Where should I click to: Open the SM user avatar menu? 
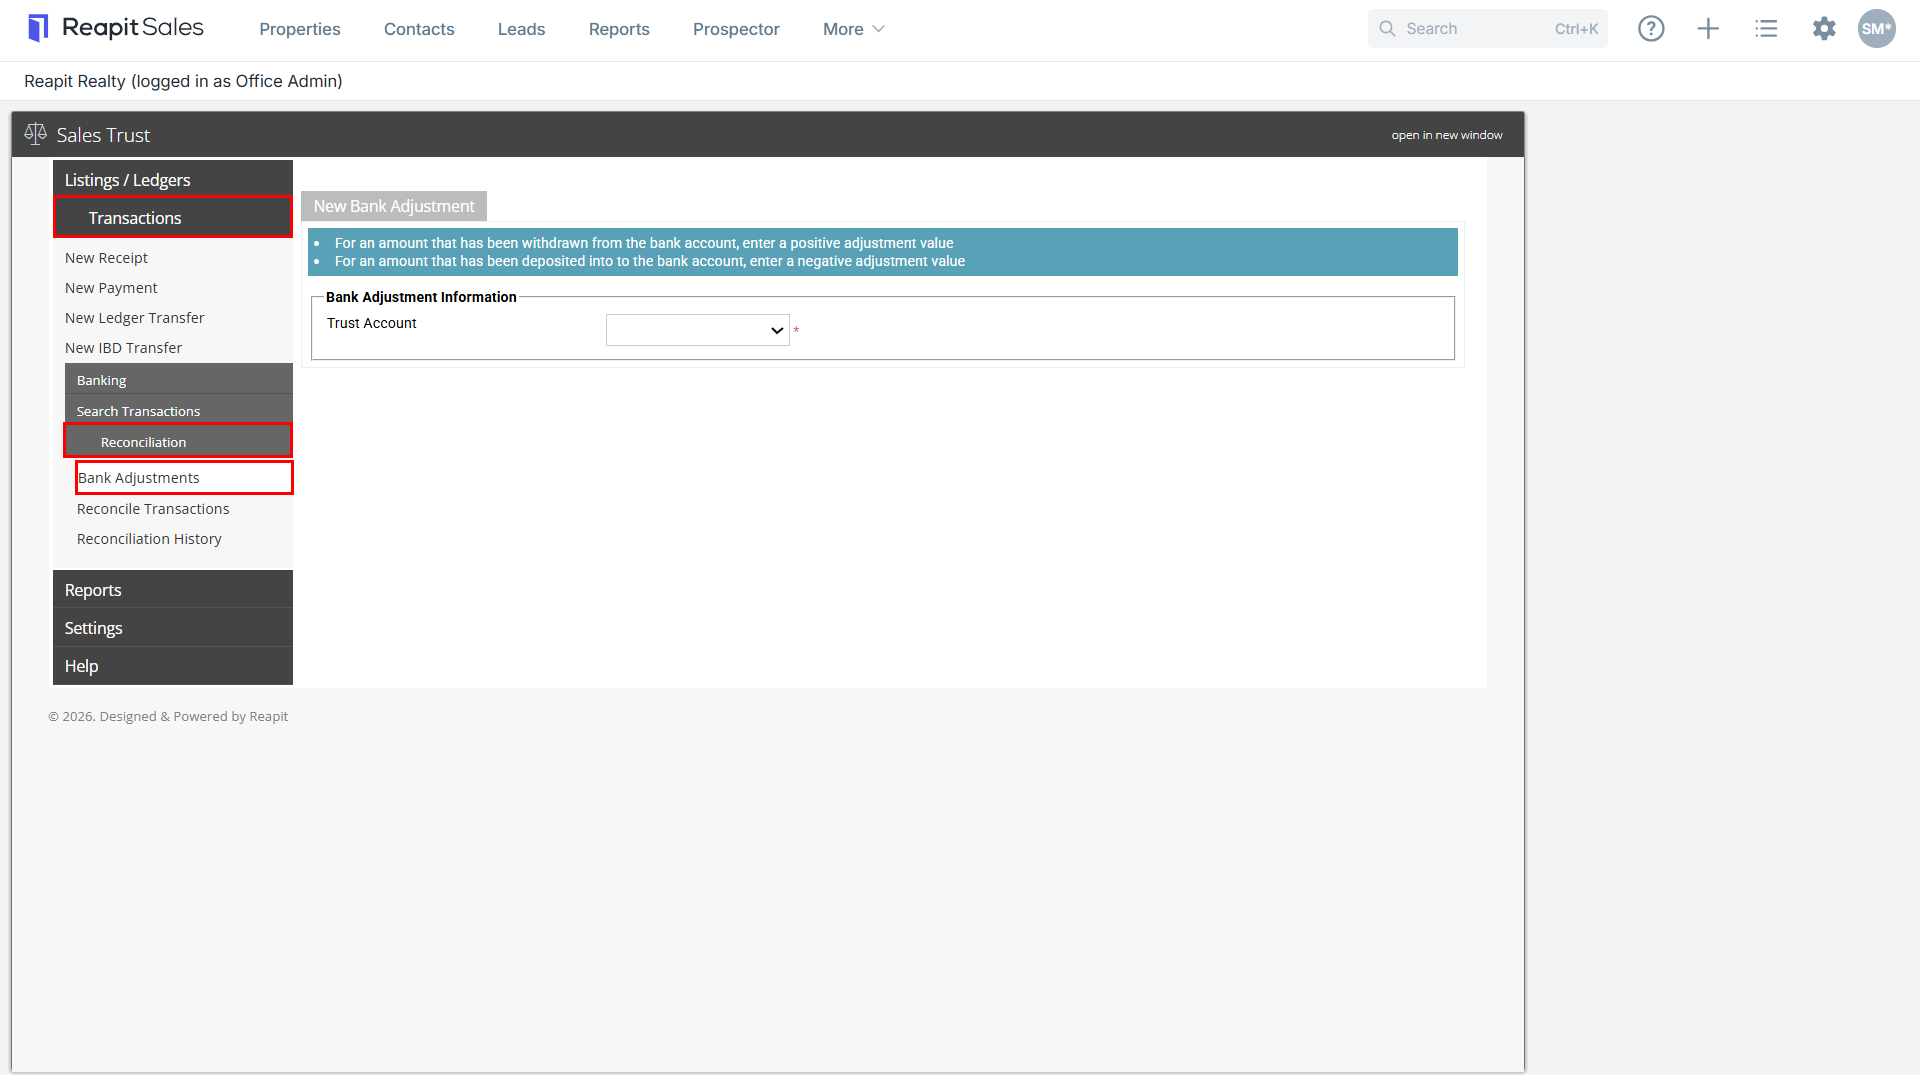(x=1876, y=29)
